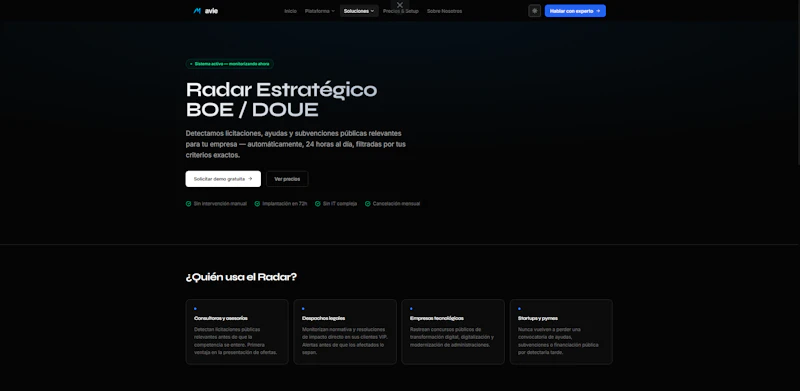Click the green check beside 'Sin intervención manual'

[x=188, y=204]
